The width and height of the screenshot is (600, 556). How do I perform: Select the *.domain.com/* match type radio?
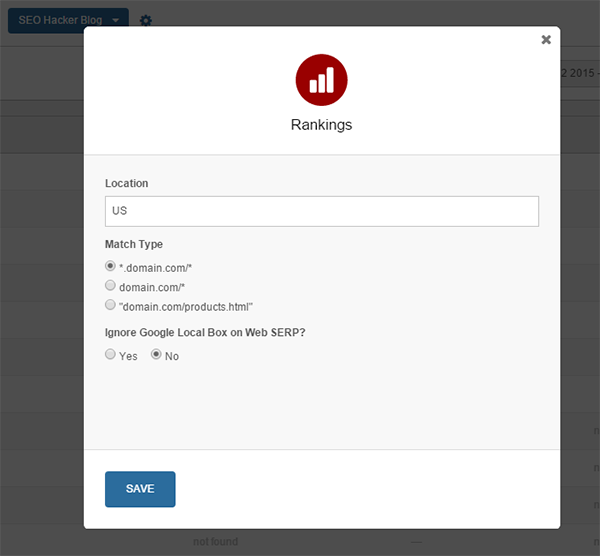[111, 266]
